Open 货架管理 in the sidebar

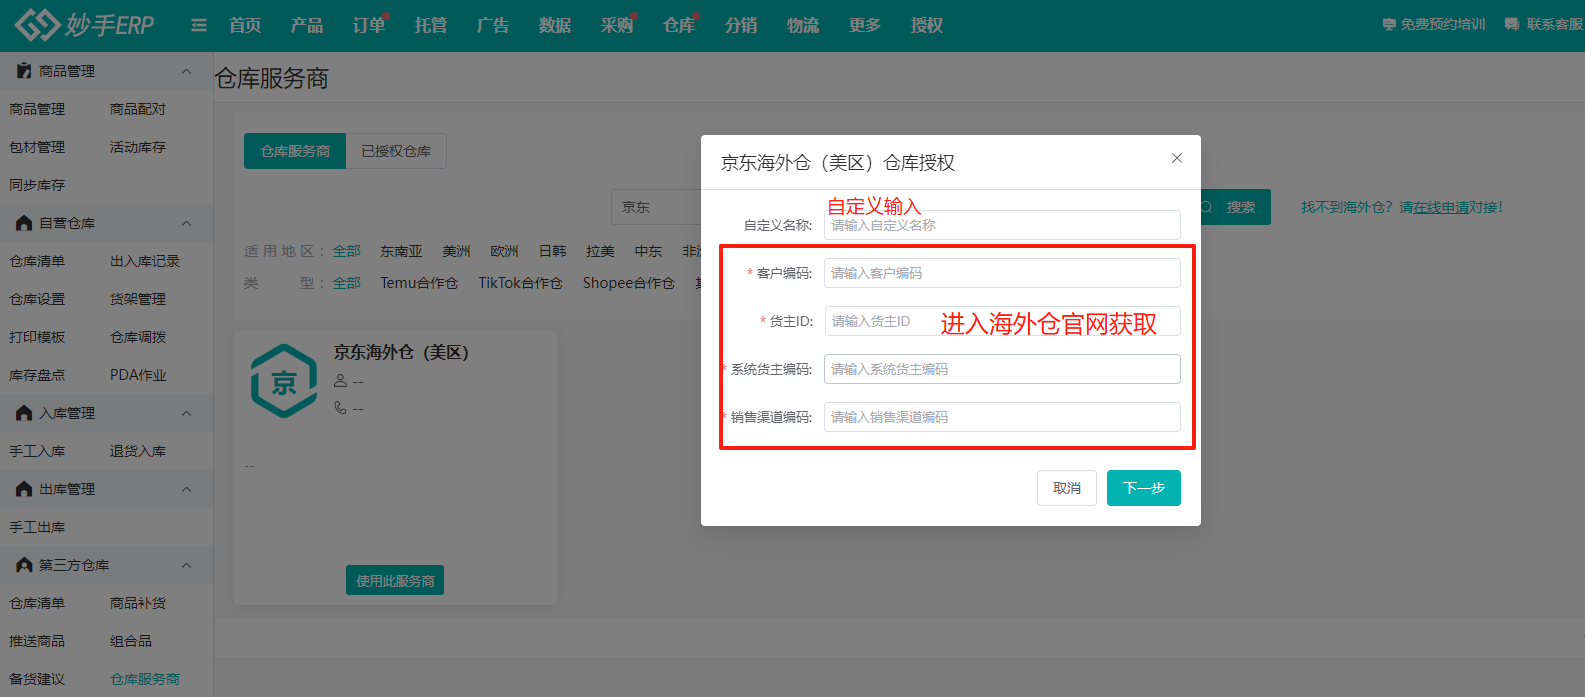click(x=138, y=299)
